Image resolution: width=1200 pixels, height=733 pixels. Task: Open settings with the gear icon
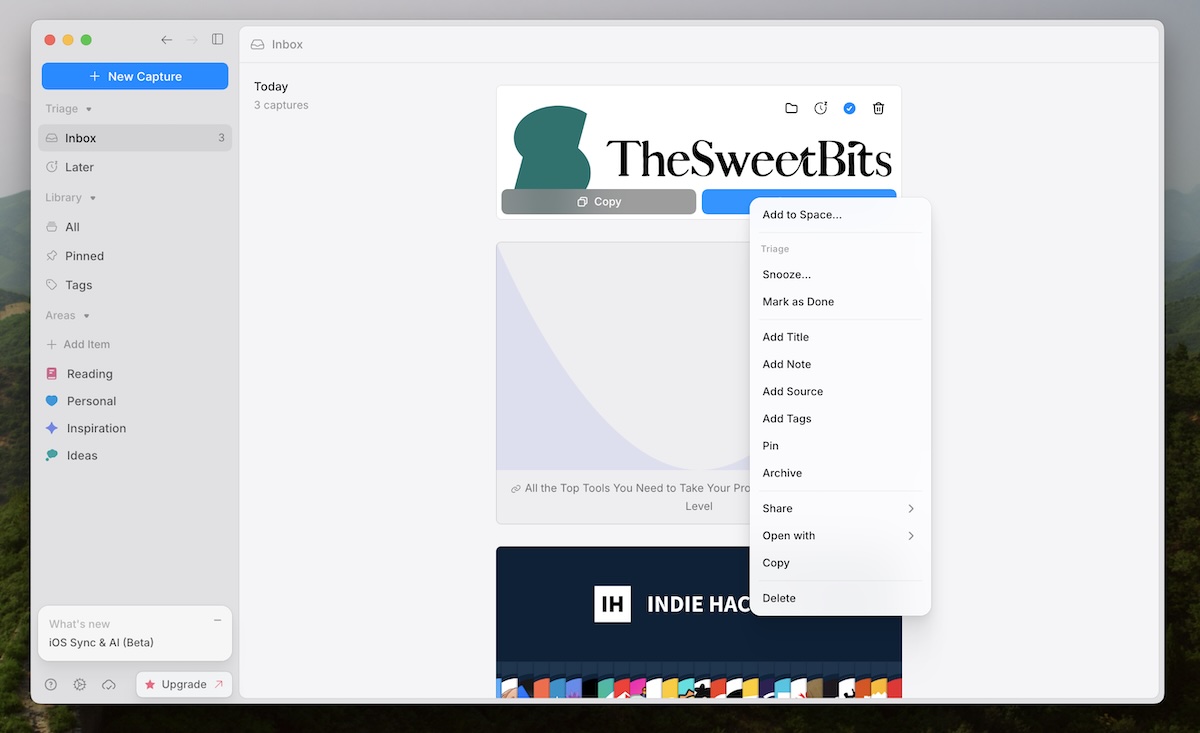tap(79, 684)
